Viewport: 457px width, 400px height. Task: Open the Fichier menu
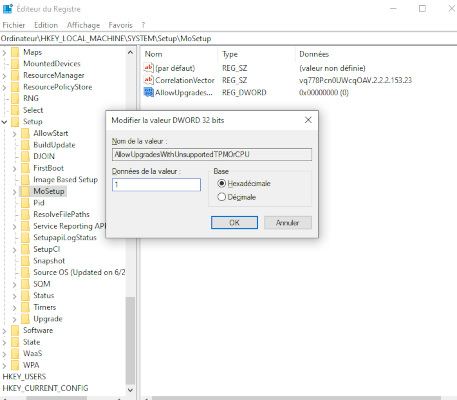pos(14,25)
